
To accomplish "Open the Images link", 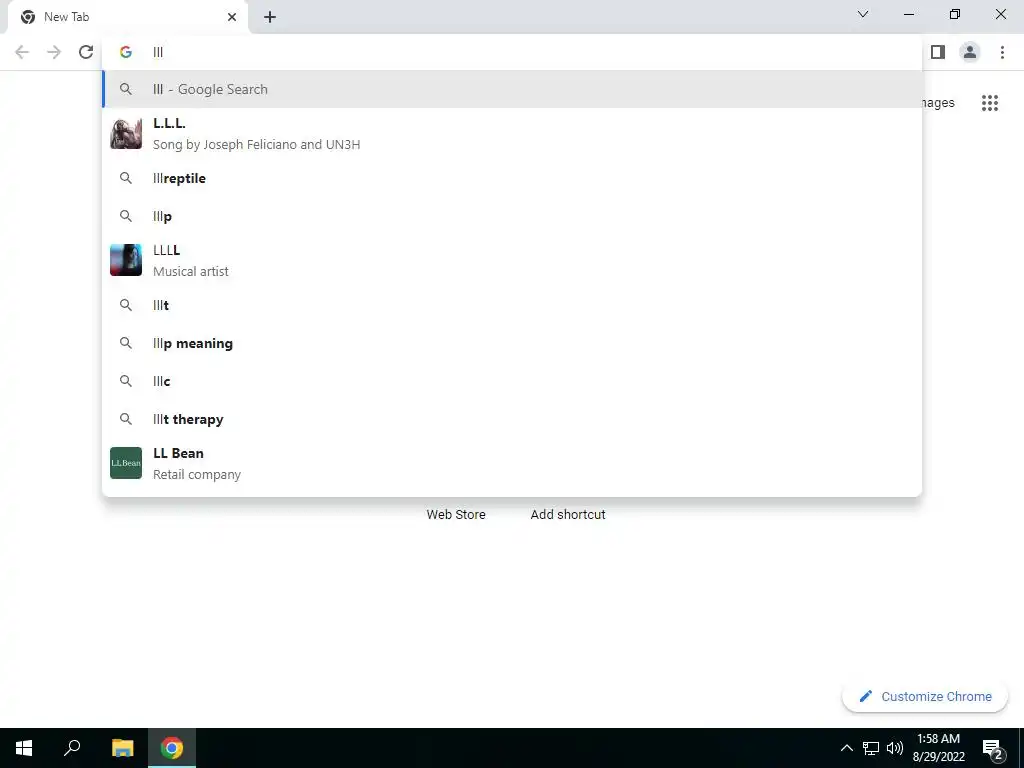I will 938,103.
